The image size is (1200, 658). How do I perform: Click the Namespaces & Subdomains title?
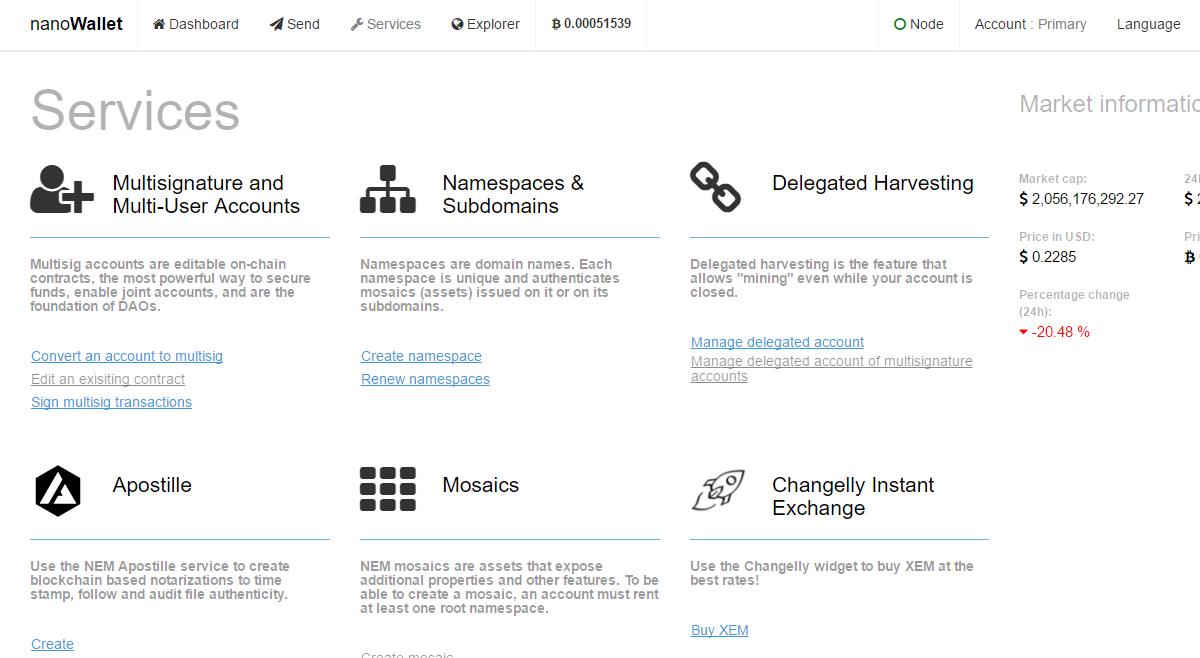tap(513, 194)
